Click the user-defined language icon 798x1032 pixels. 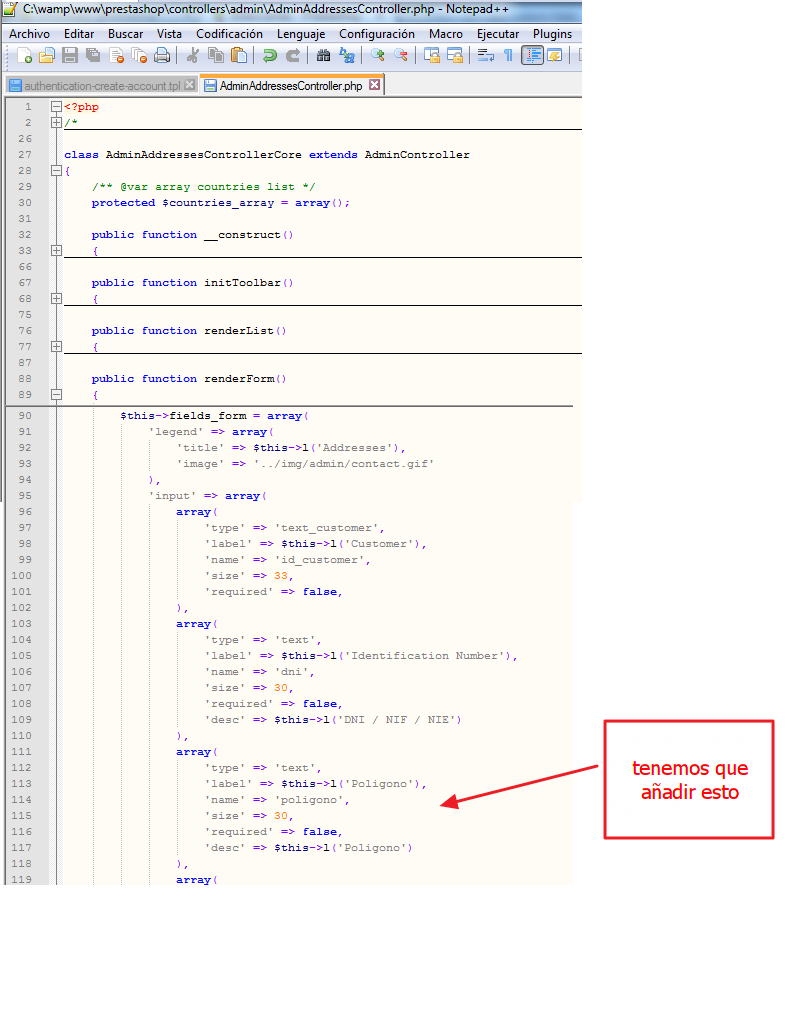(554, 55)
